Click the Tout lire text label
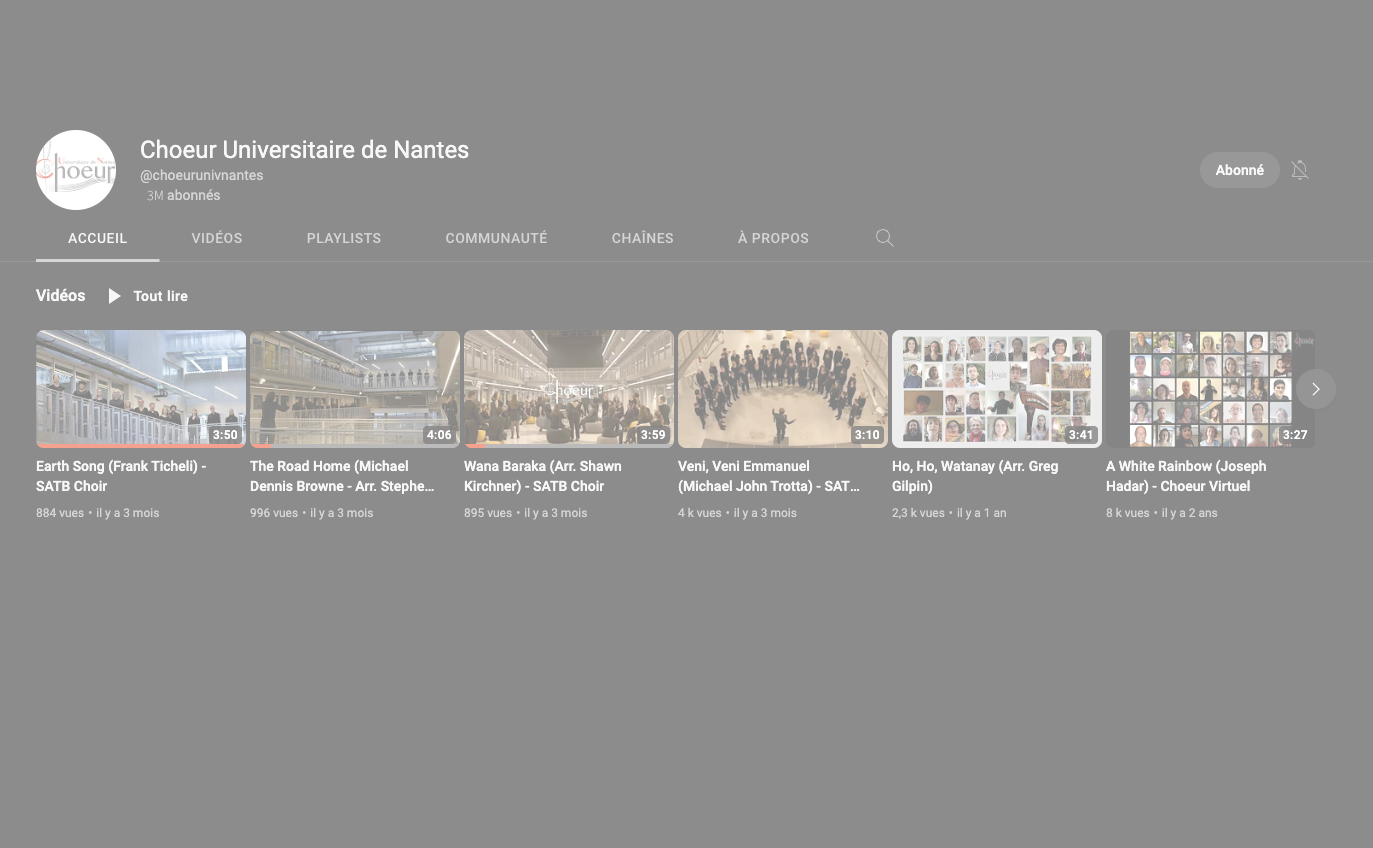 pos(161,296)
